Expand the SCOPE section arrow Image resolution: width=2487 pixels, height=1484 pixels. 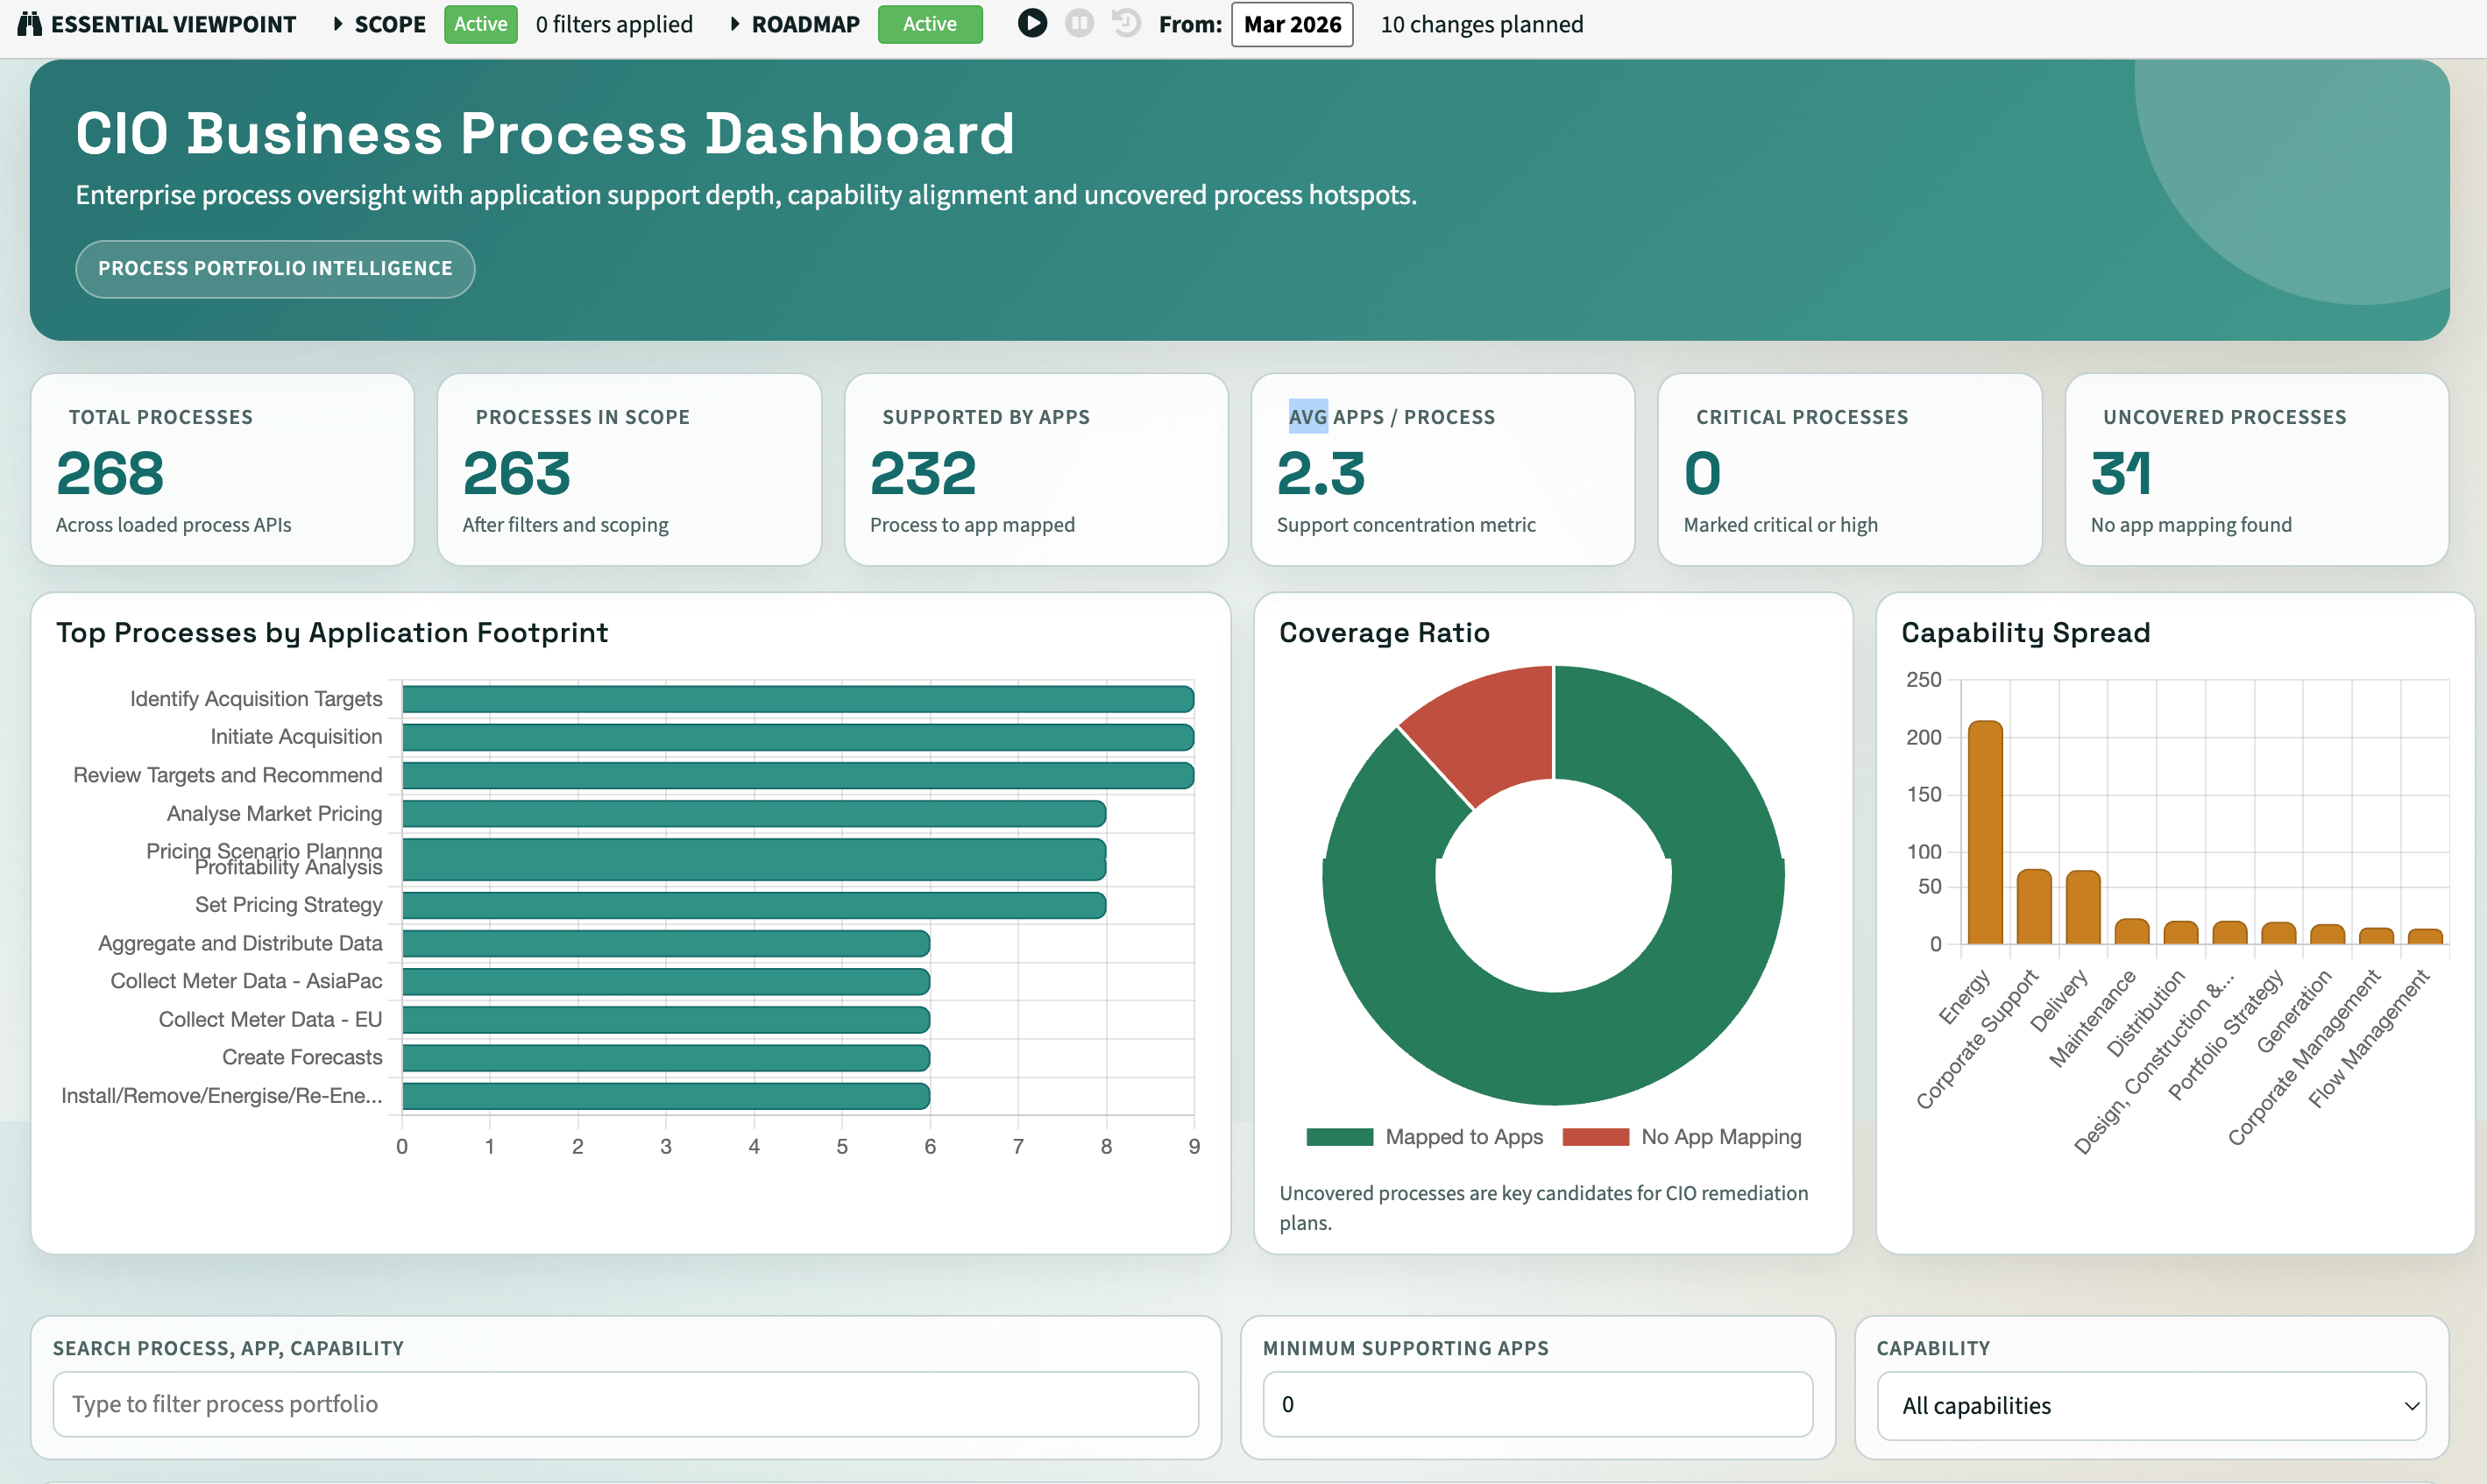click(337, 24)
